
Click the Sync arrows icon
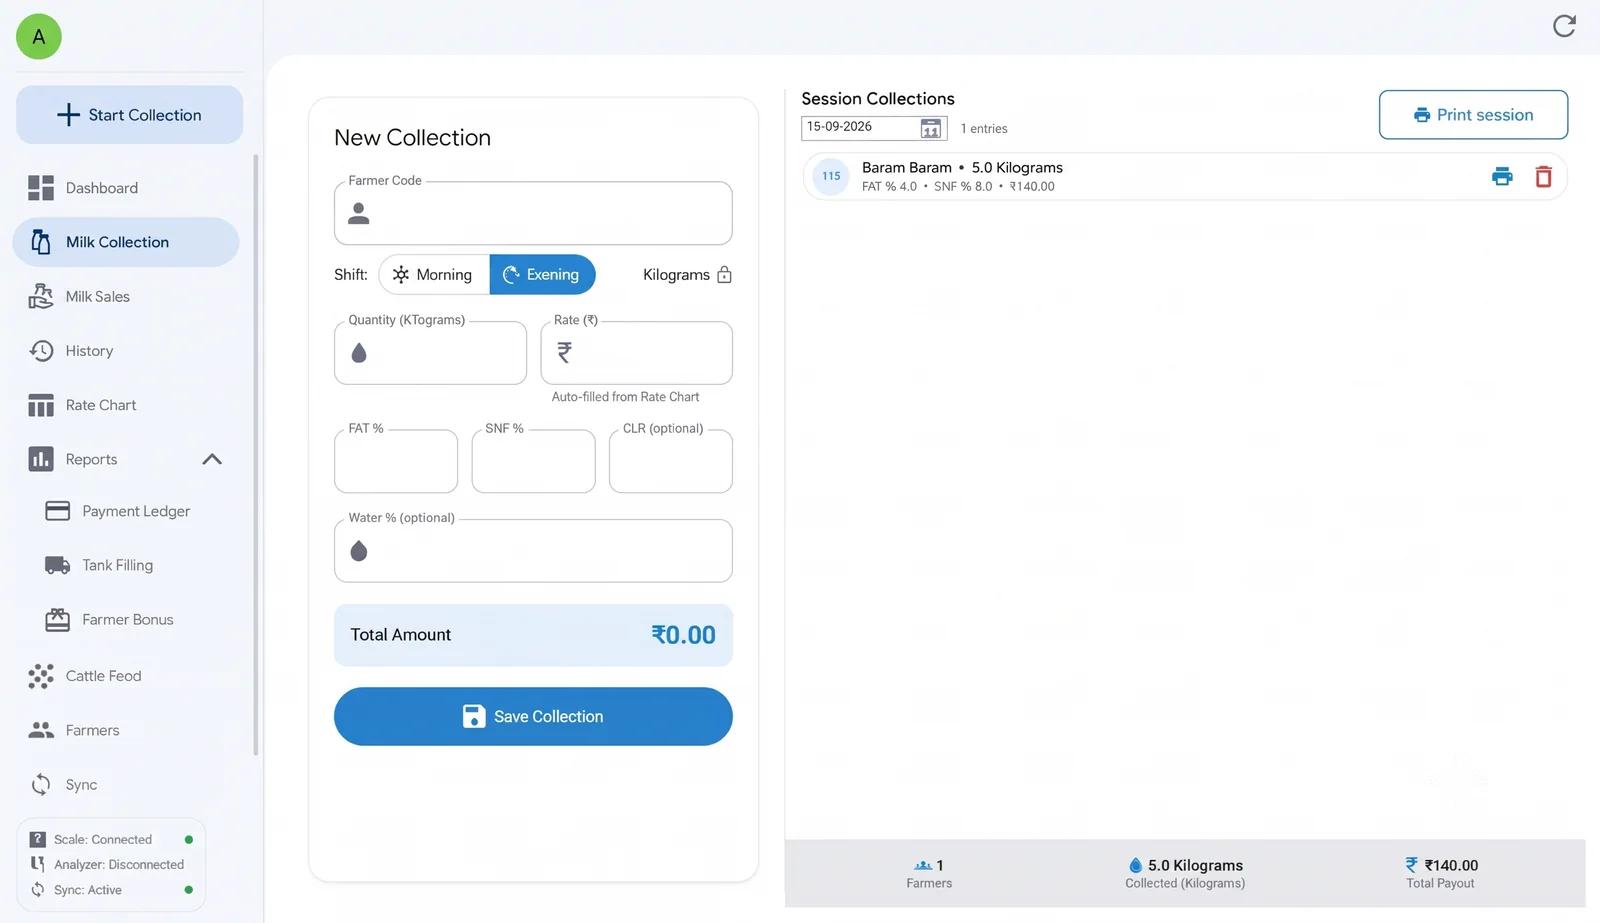41,785
